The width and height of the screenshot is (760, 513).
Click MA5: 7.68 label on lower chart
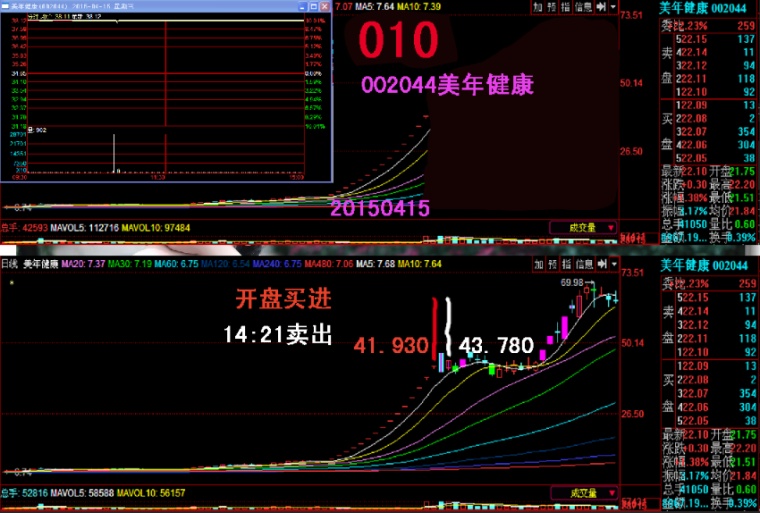(x=376, y=264)
